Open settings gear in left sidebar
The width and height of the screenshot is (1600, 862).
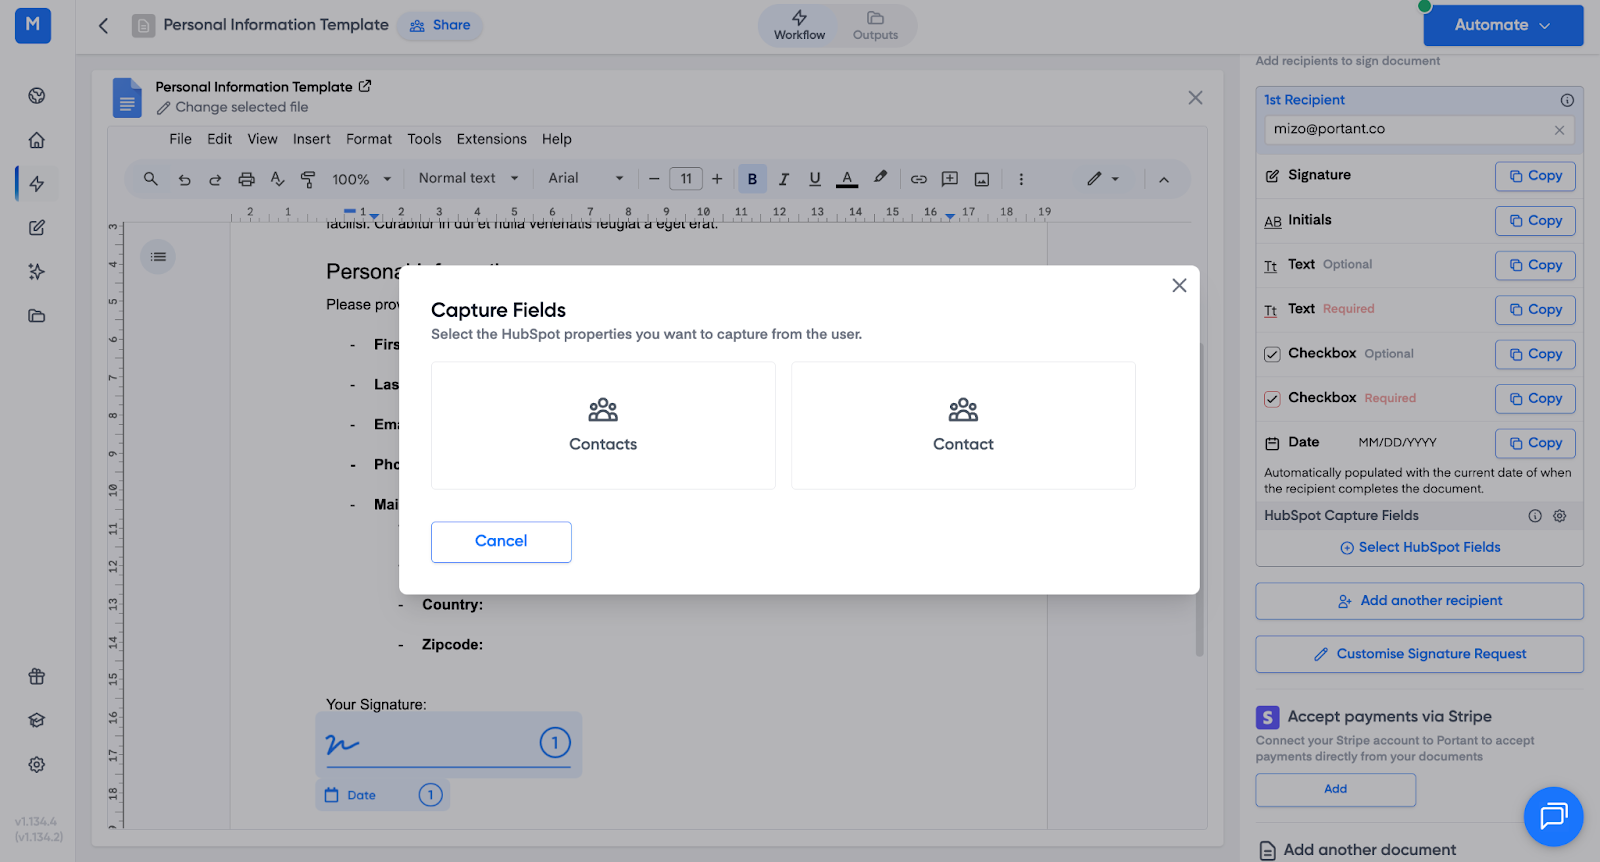(x=37, y=764)
